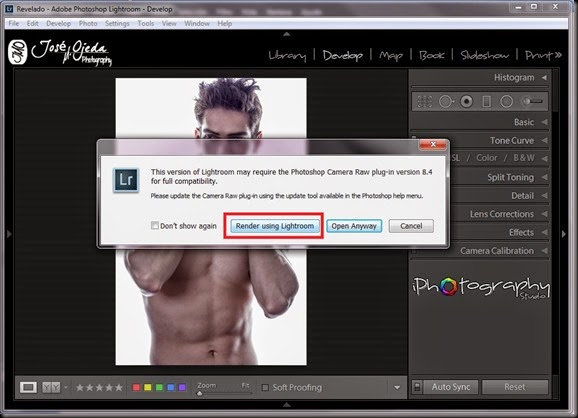Expand the left panel arrow
Screen dimensions: 578x418
tap(9, 234)
